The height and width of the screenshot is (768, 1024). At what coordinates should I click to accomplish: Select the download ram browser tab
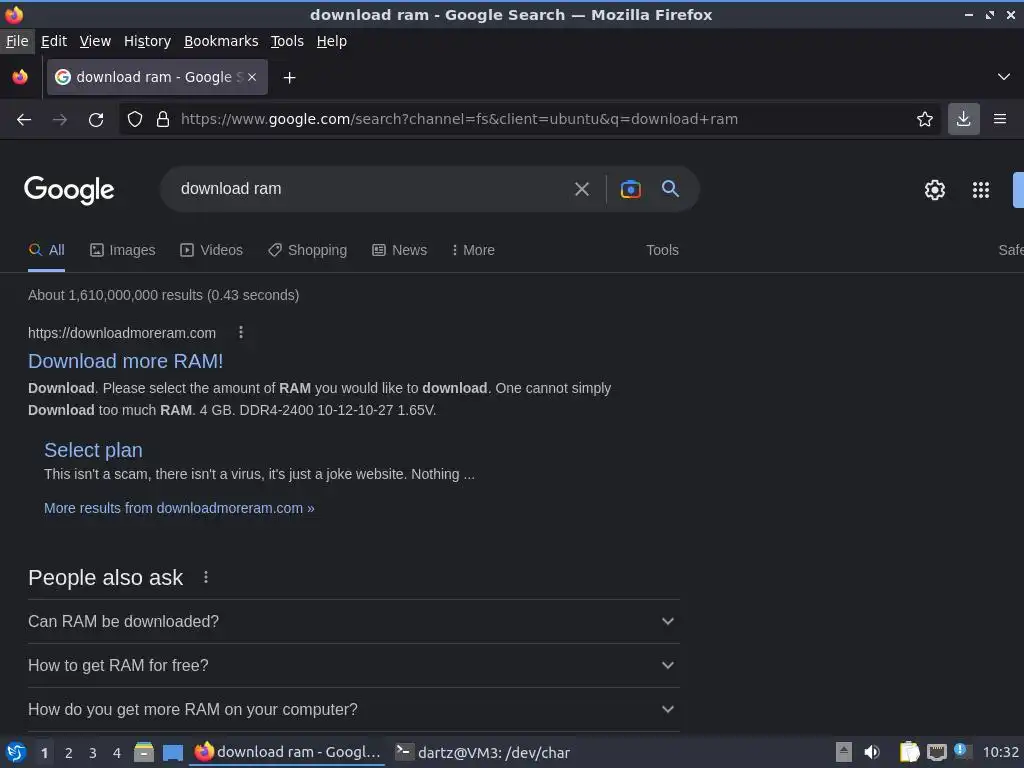155,77
